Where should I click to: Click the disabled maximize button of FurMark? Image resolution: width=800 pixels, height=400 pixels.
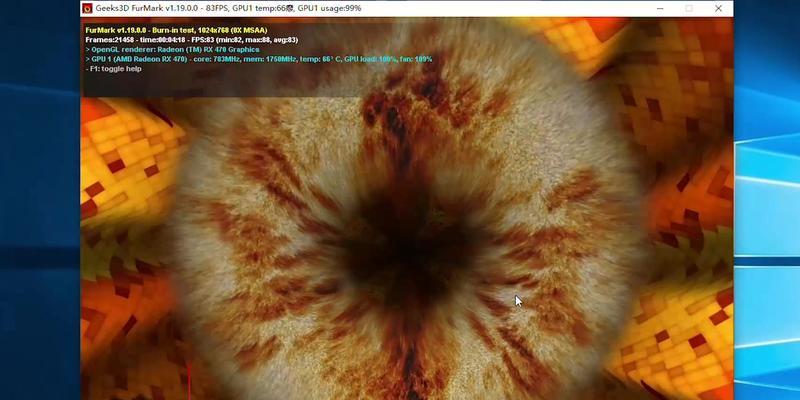tap(689, 8)
